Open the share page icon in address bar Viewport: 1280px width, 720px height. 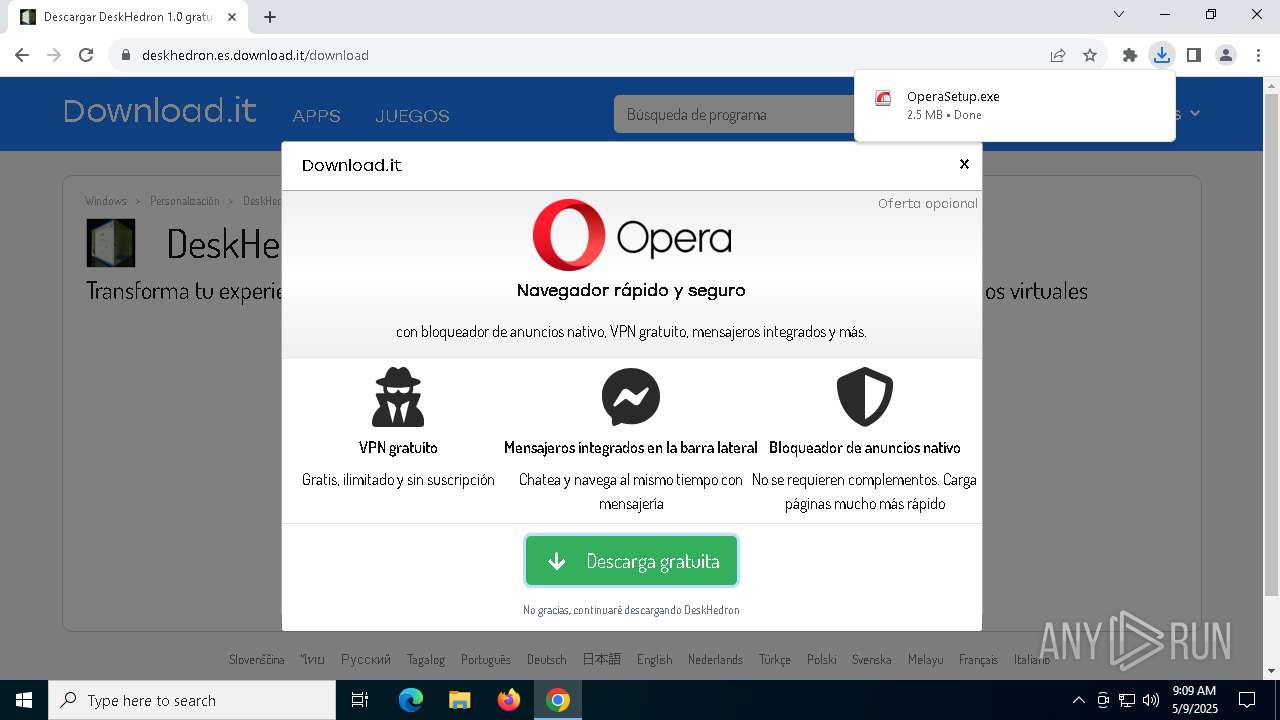click(1058, 55)
